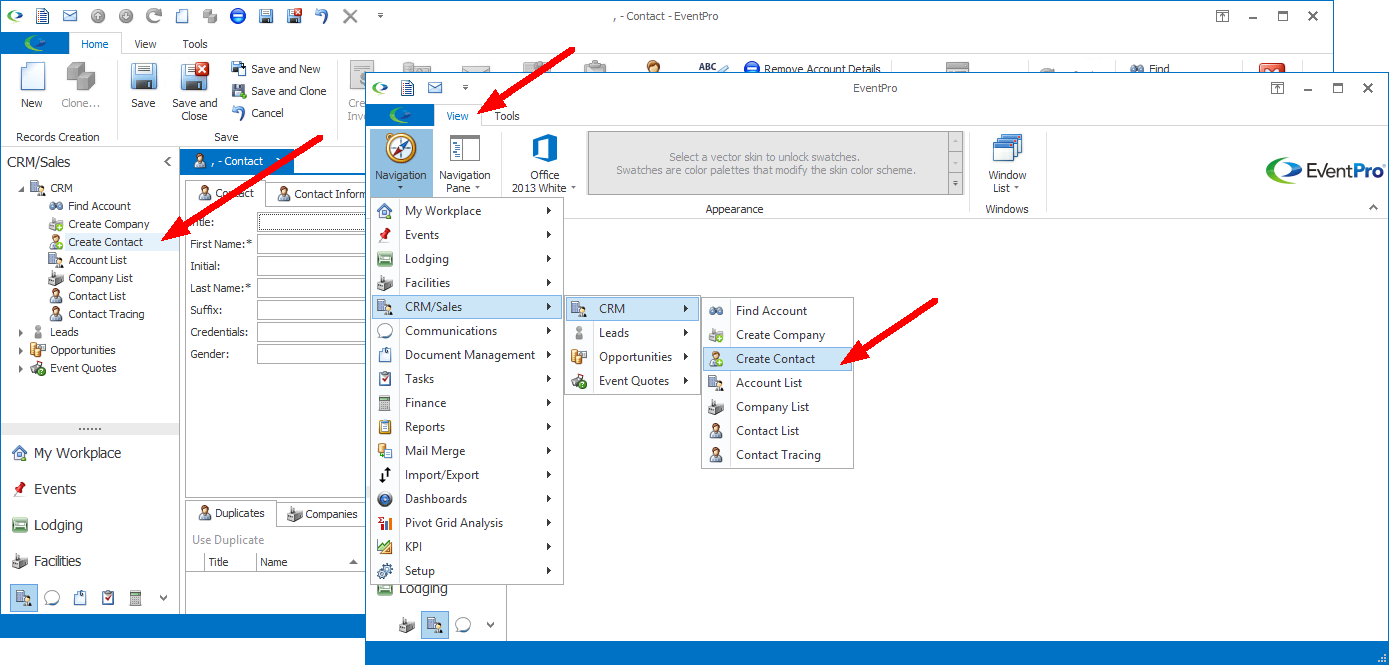Image resolution: width=1389 pixels, height=665 pixels.
Task: Click Save and New in the ribbon
Action: click(276, 69)
